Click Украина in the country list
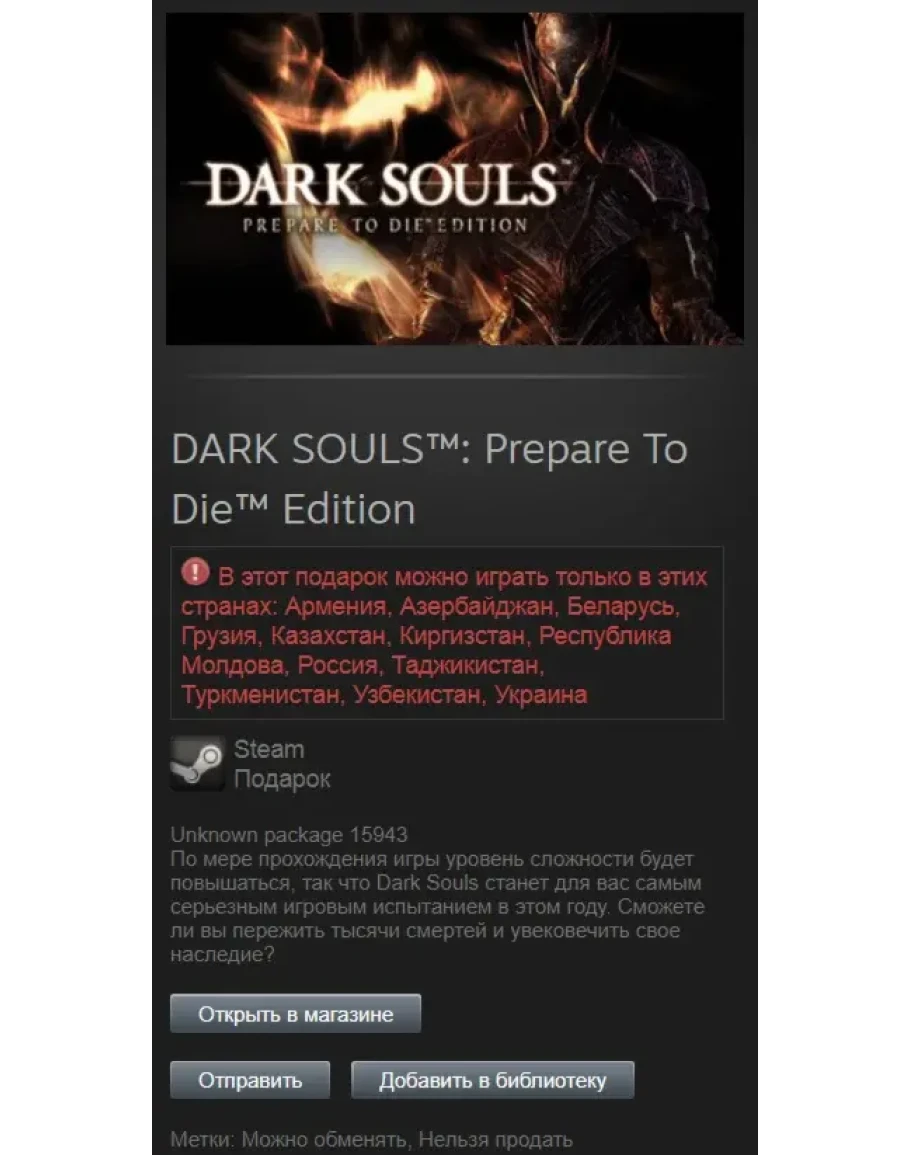The height and width of the screenshot is (1155, 910). tap(541, 695)
